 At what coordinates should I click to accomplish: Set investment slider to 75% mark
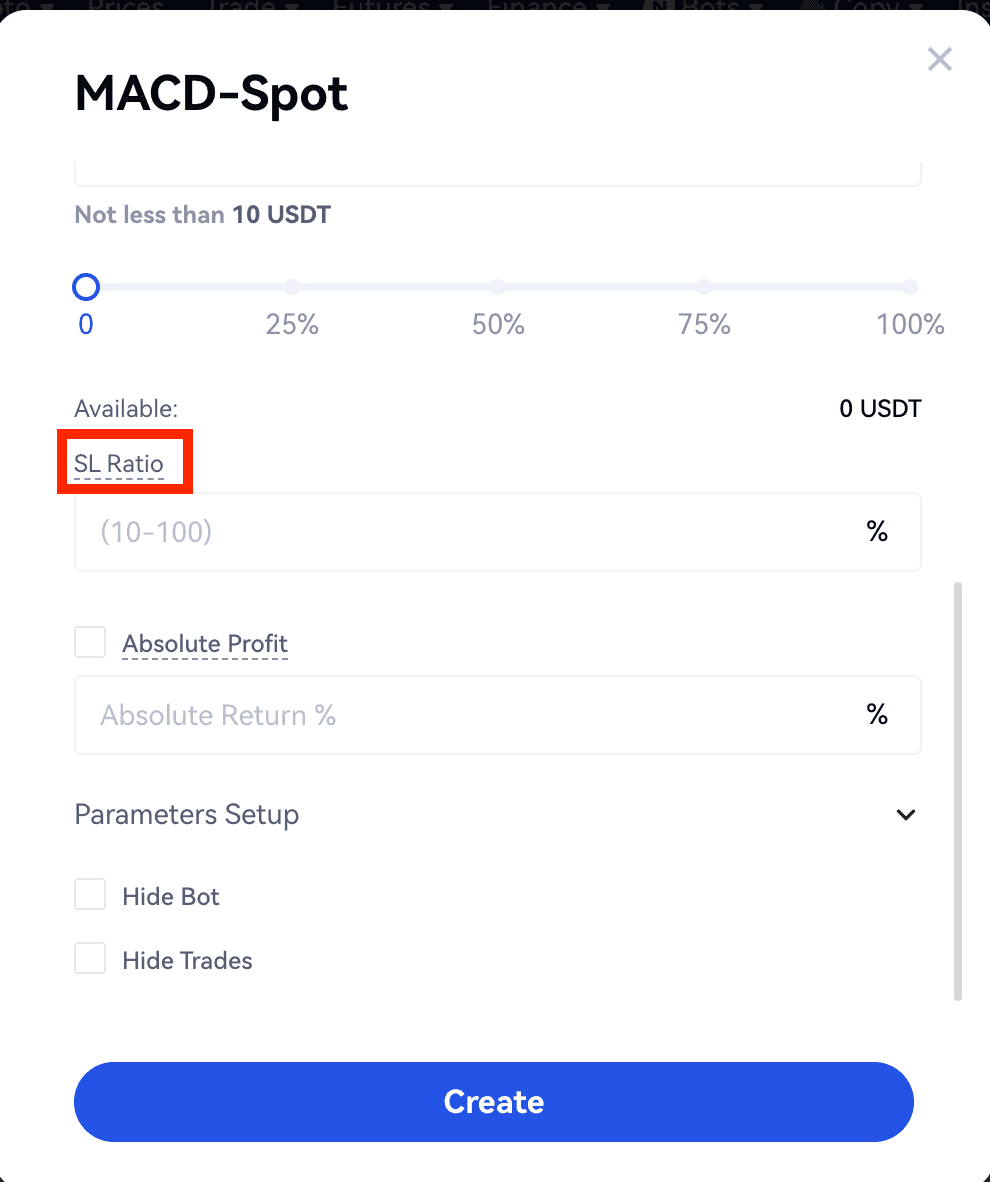click(704, 288)
